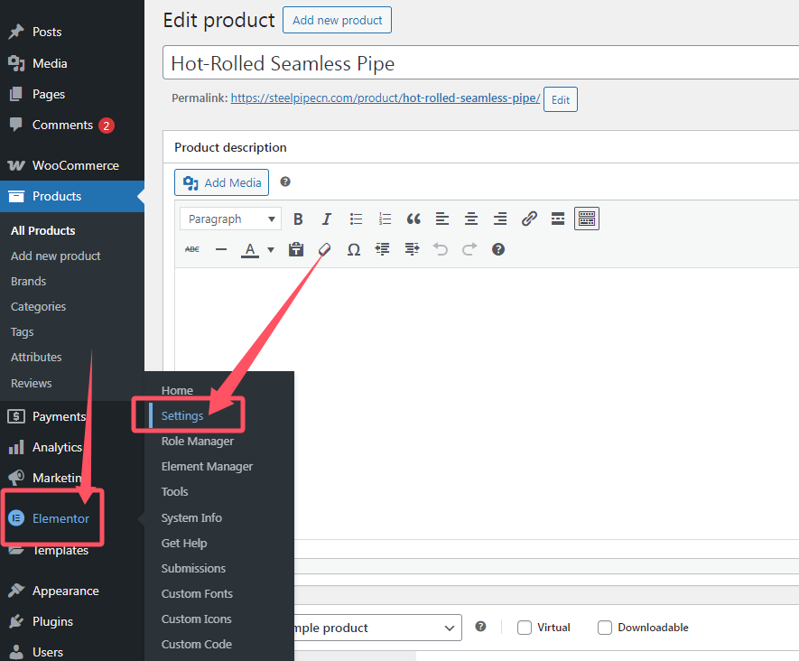Open Elementor menu in sidebar

pyautogui.click(x=61, y=518)
